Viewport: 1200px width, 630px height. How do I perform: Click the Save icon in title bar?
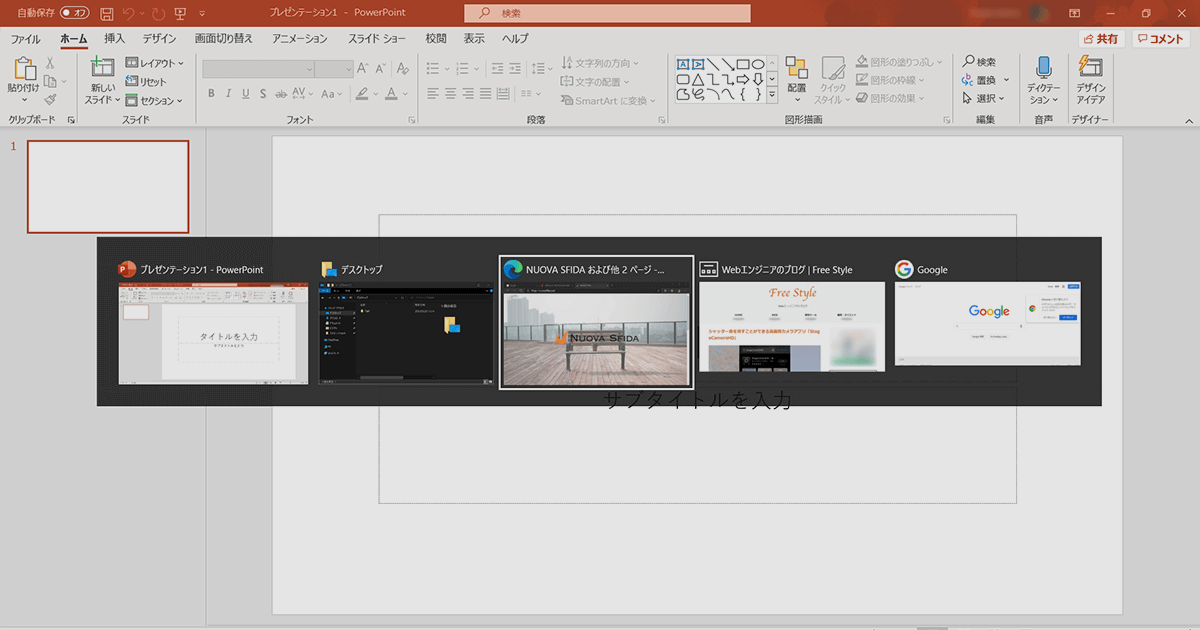point(106,13)
